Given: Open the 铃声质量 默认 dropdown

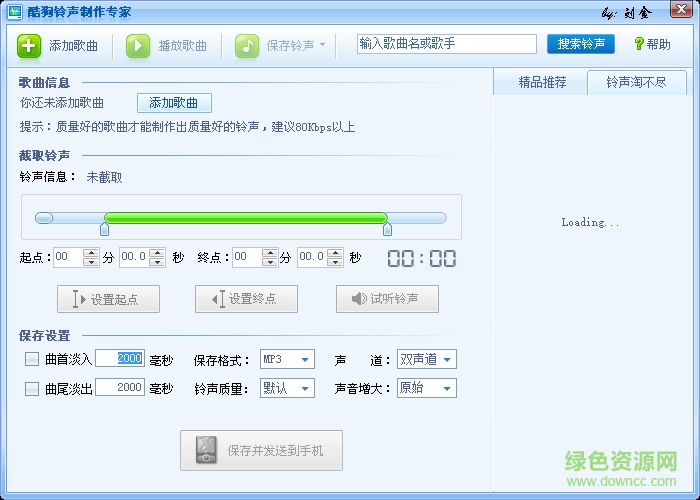Looking at the screenshot, I should [x=287, y=388].
